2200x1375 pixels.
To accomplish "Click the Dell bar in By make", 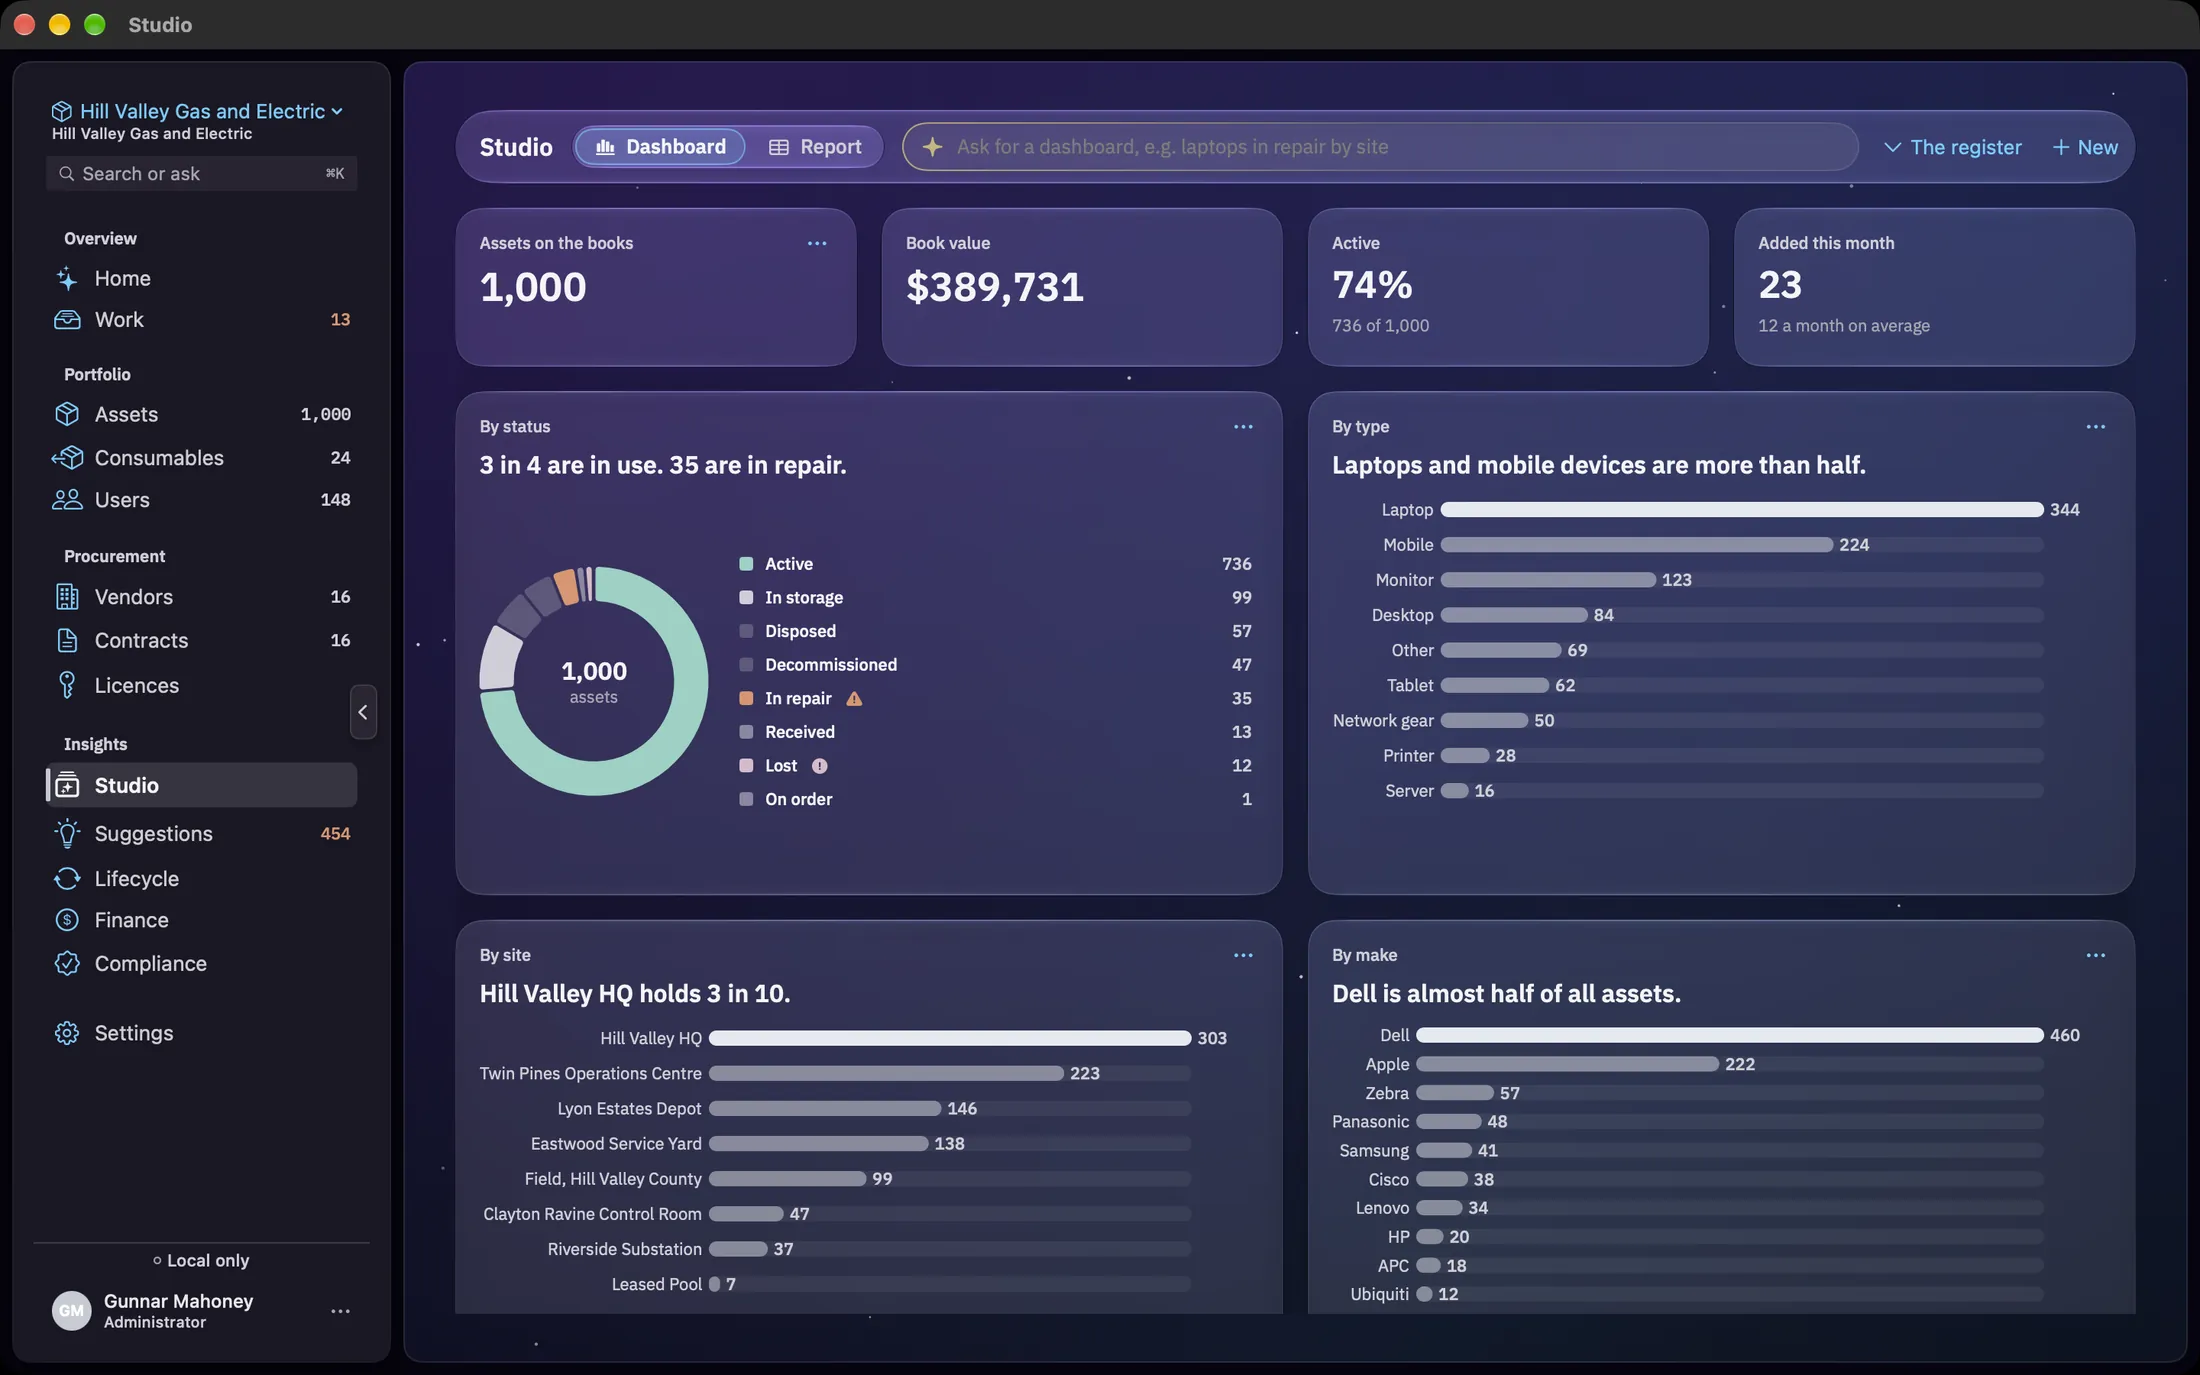I will coord(1729,1035).
